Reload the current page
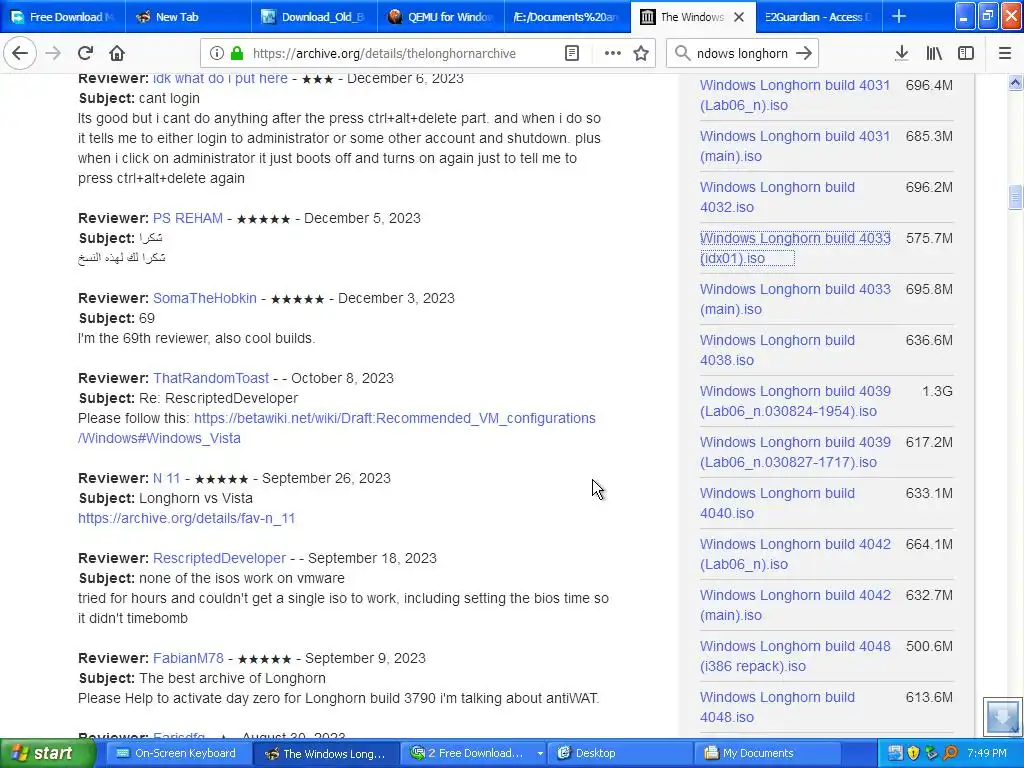Image resolution: width=1024 pixels, height=768 pixels. 86,53
